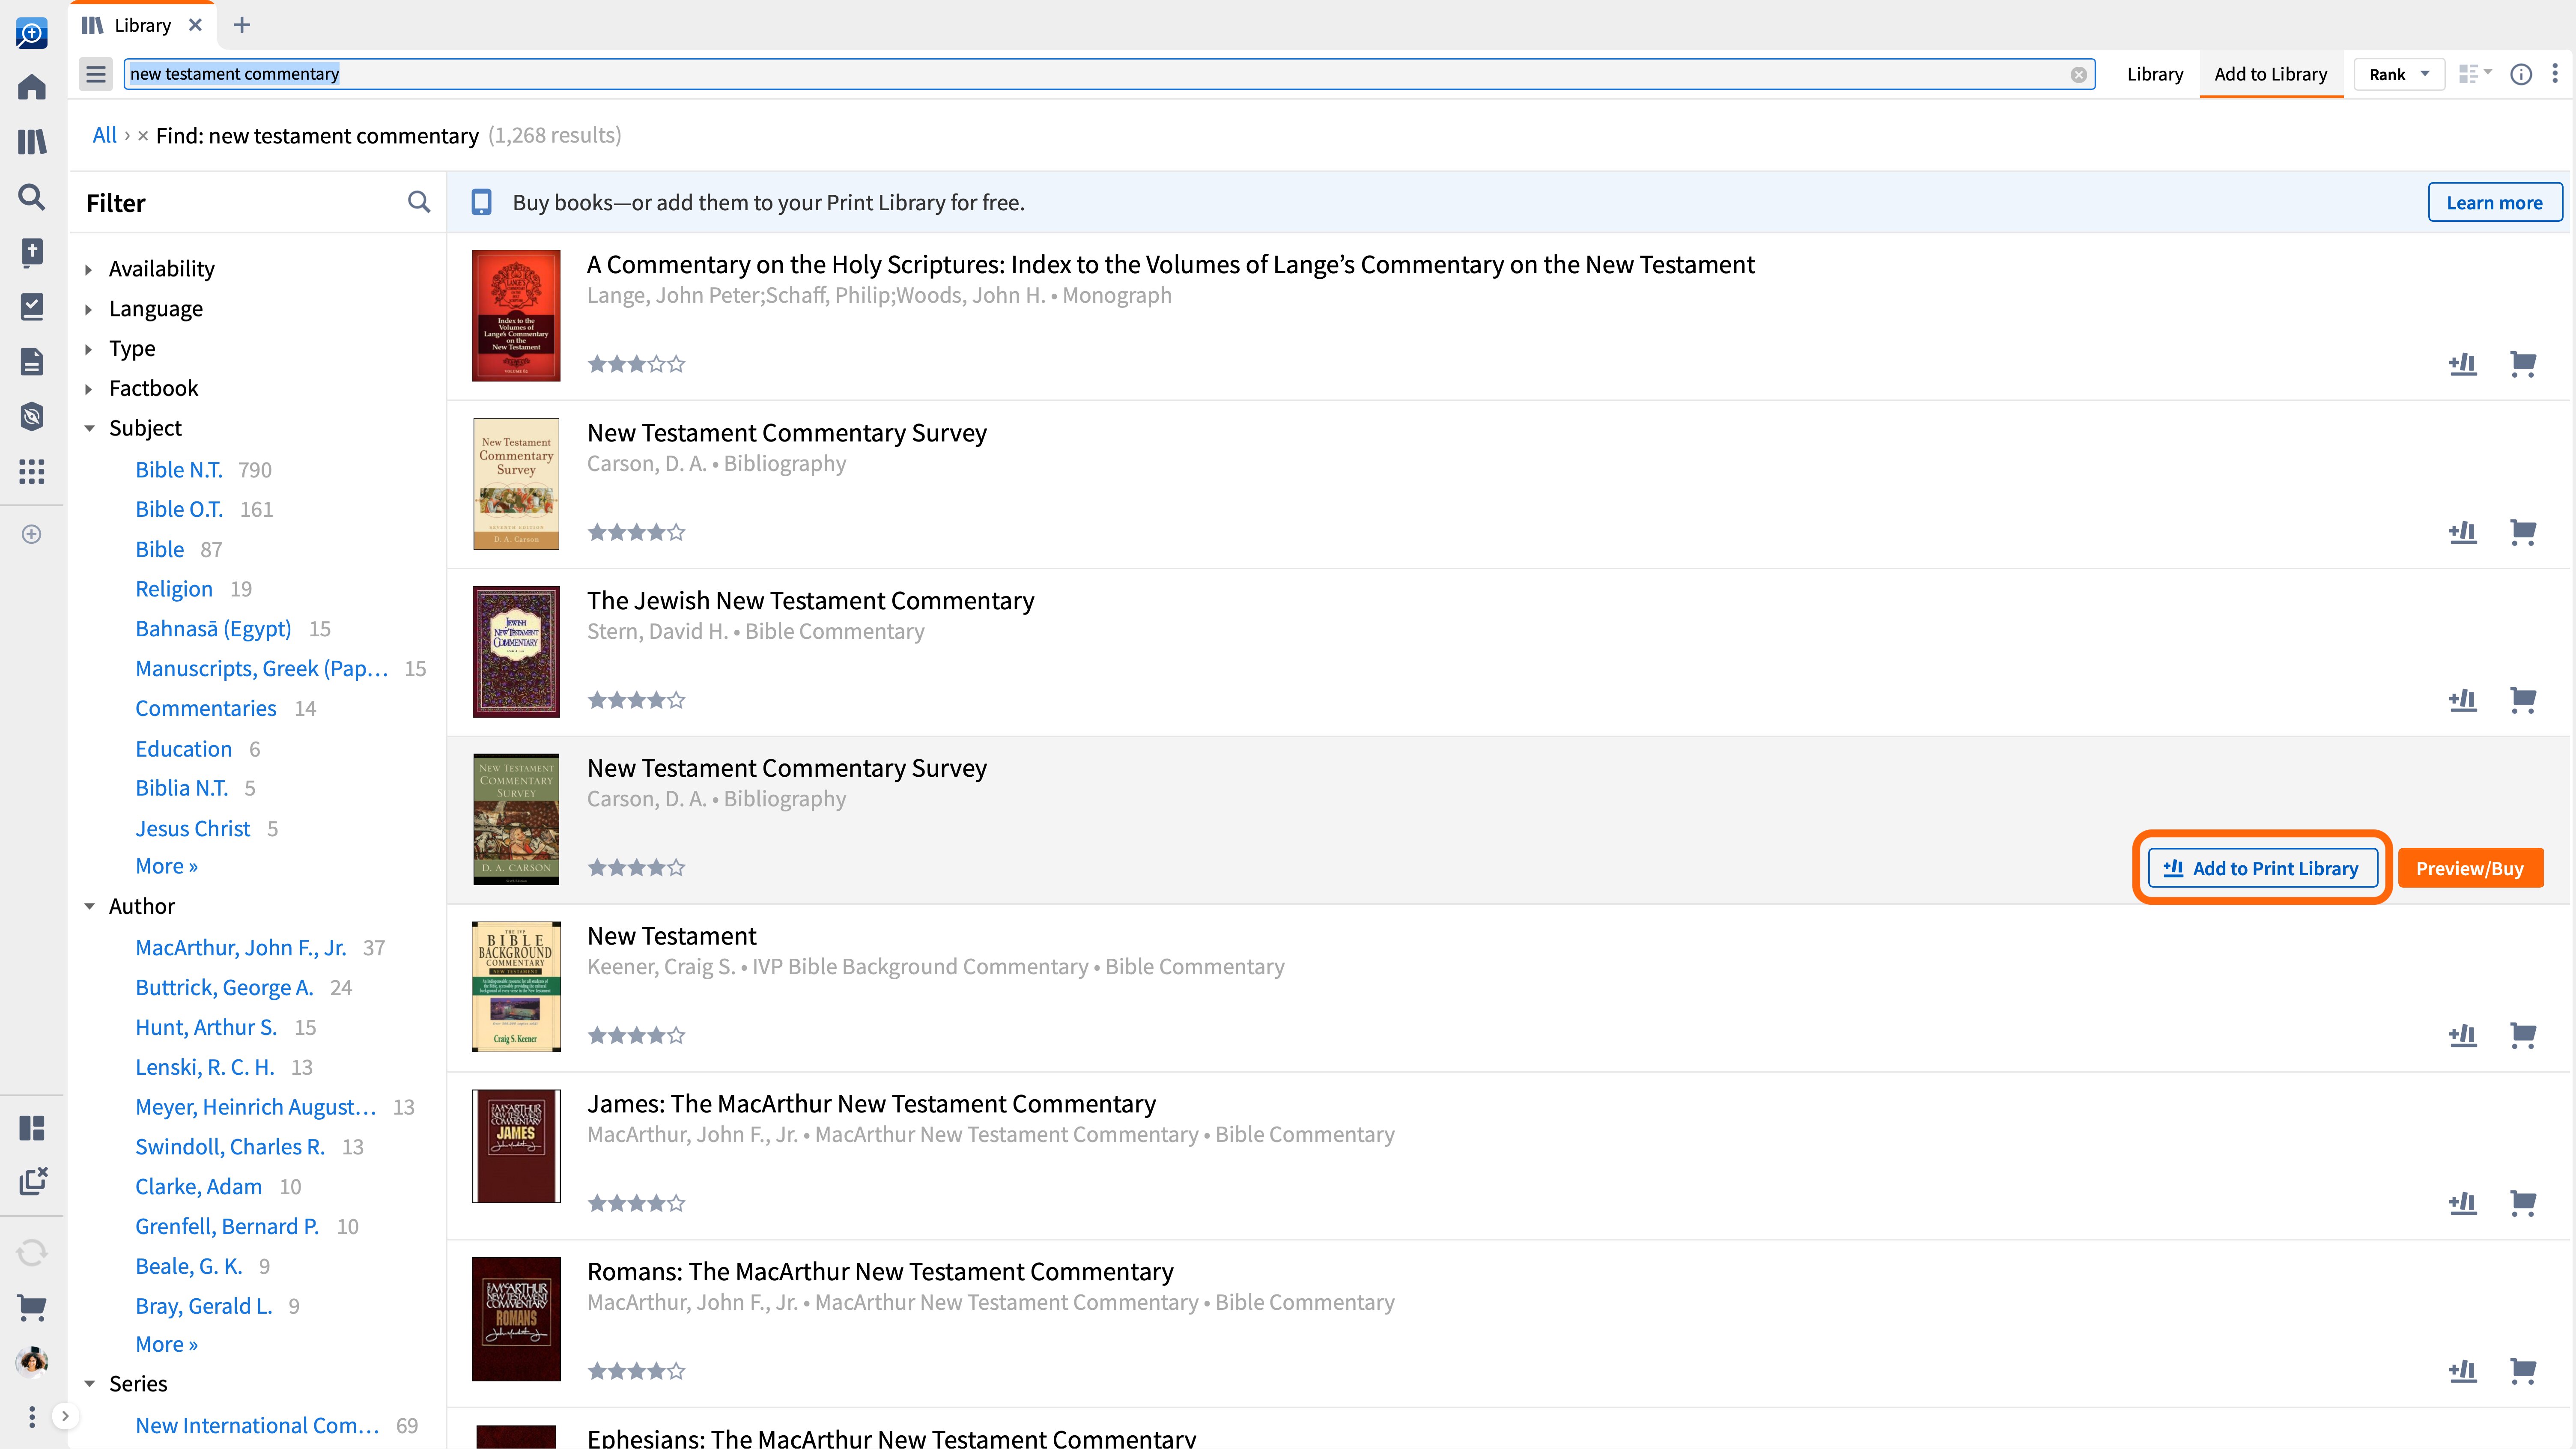Open the Rank sort dropdown
2576x1449 pixels.
click(2398, 73)
